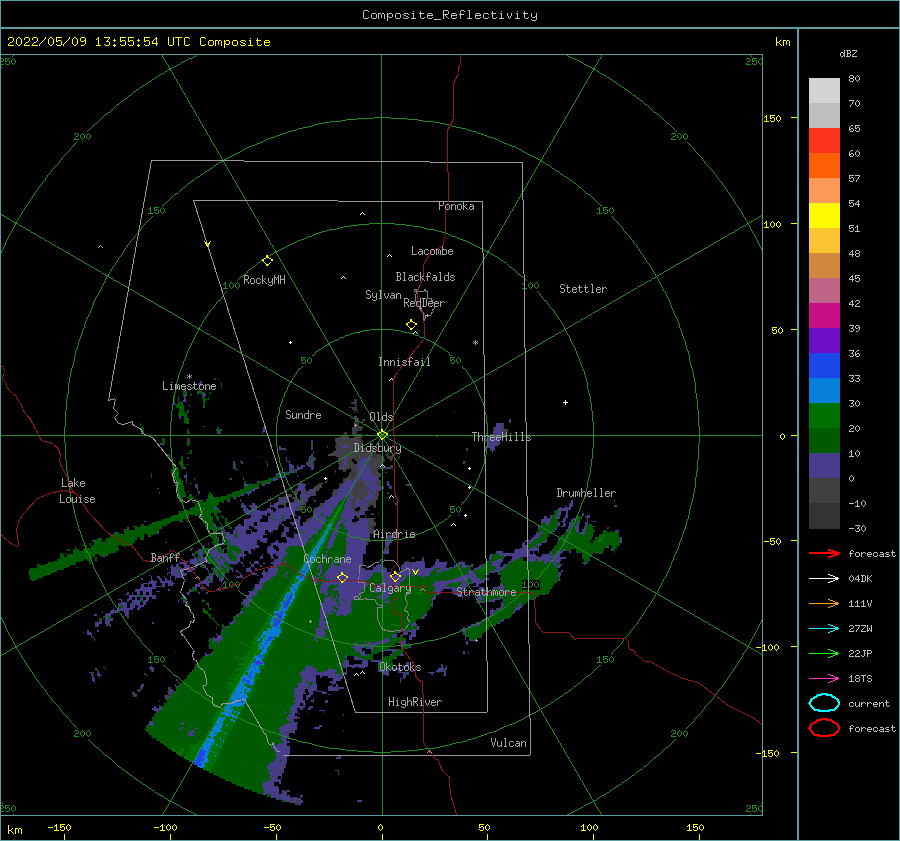Viewport: 900px width, 841px height.
Task: Select the red 65 dBZ legend swatch
Action: click(x=824, y=140)
